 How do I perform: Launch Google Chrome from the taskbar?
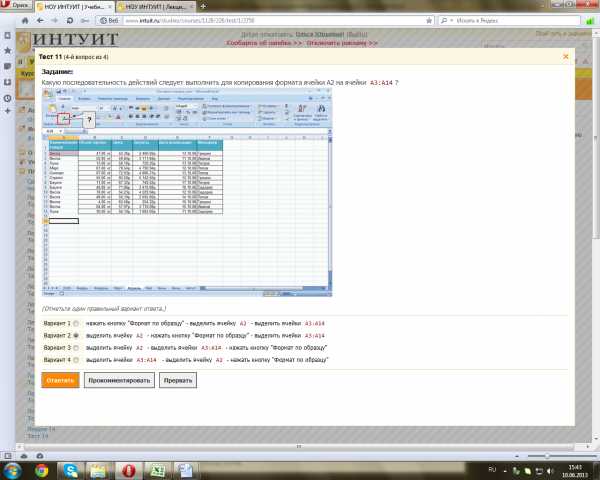pos(42,471)
